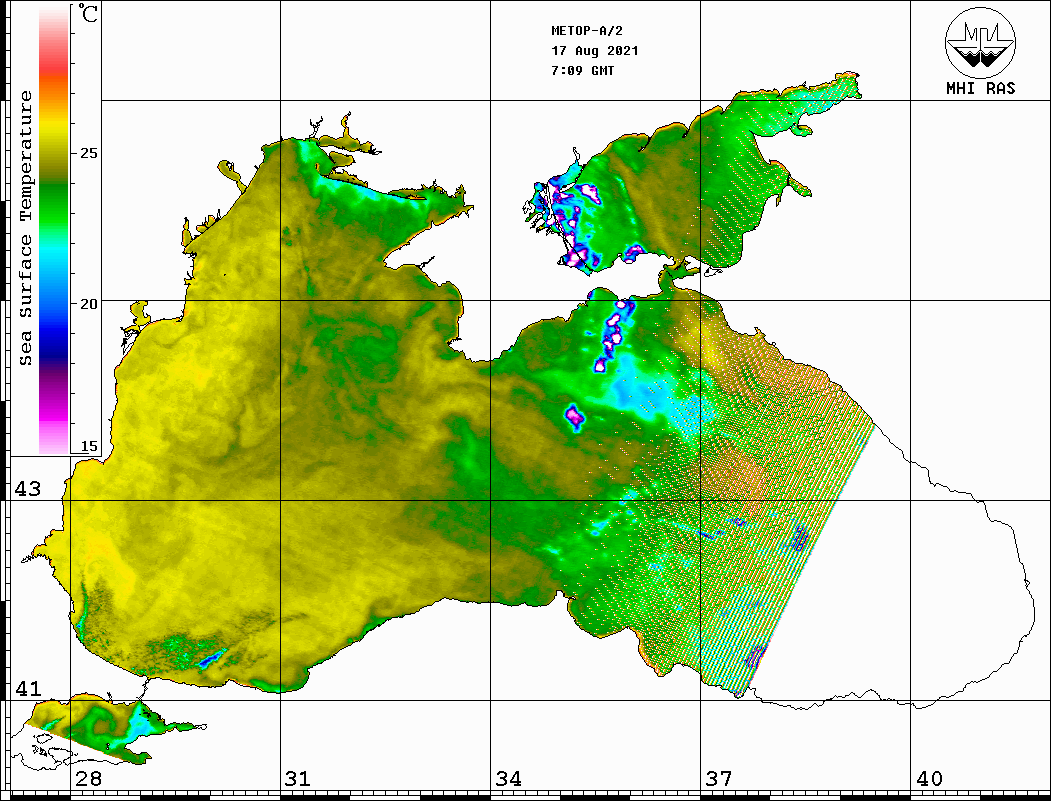1051x801 pixels.
Task: Click the temperature color scale bar
Action: 54,229
